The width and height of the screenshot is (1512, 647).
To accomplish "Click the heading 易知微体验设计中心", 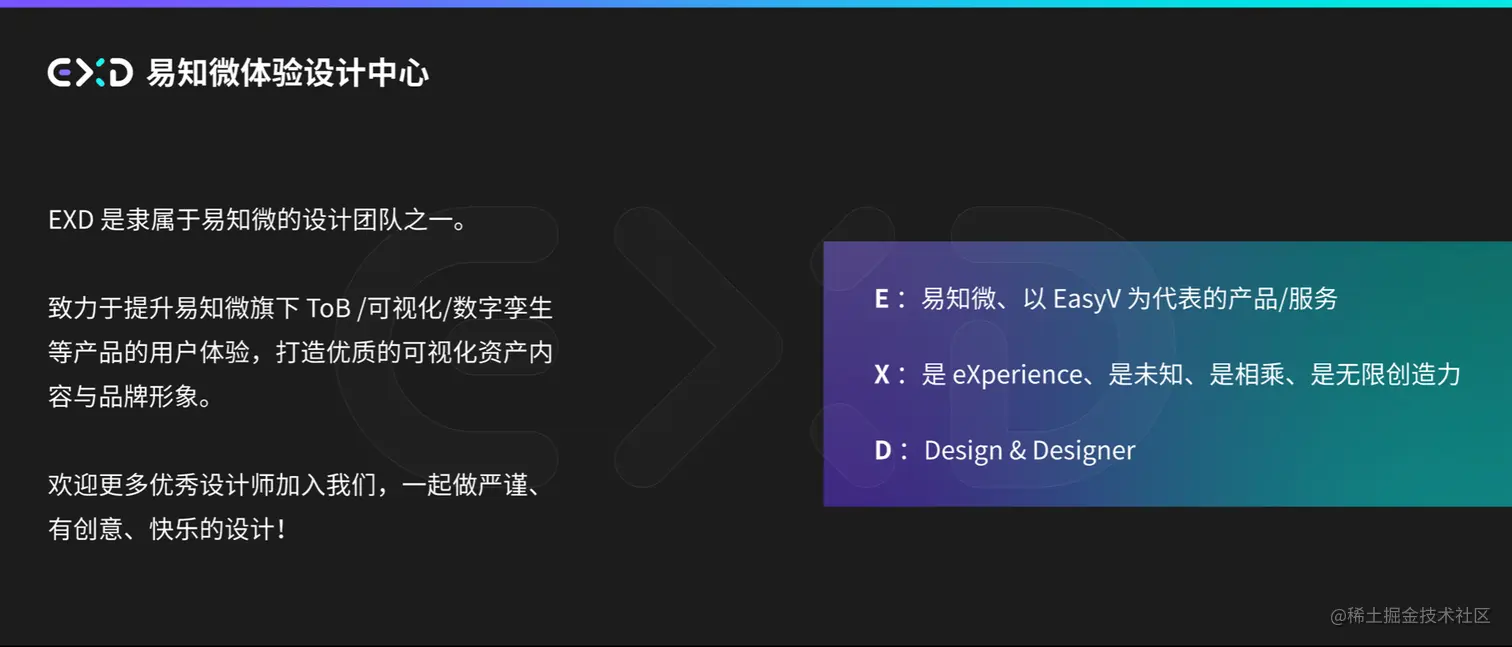I will click(x=288, y=73).
